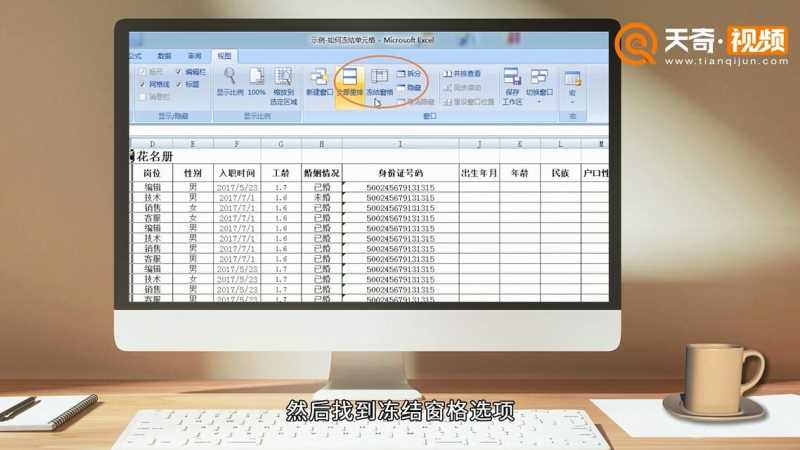Toggle the Headings (标题) checkbox
Screen dimensions: 800x450
[188, 84]
